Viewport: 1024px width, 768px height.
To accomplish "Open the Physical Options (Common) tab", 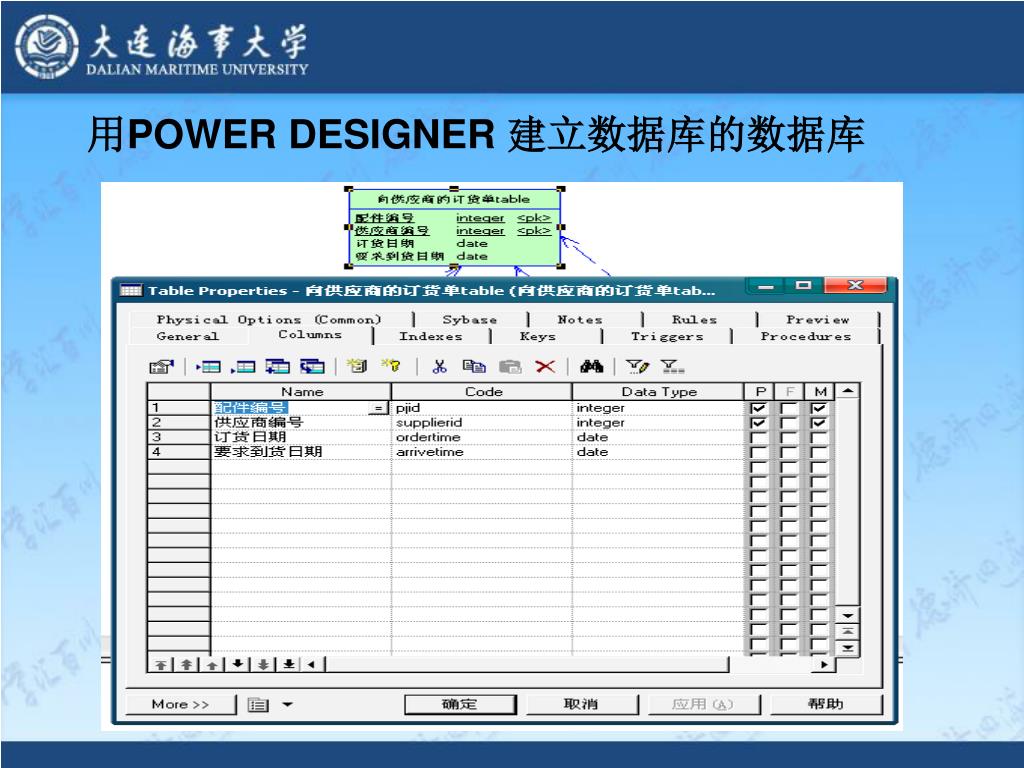I will (x=268, y=319).
